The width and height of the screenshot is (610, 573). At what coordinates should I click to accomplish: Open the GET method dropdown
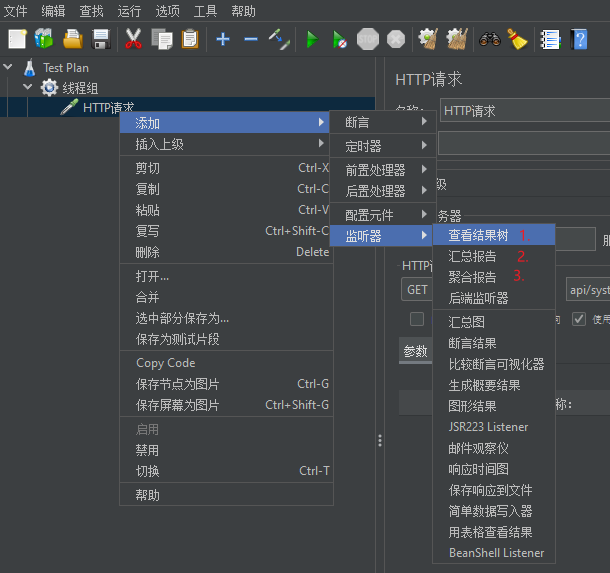[417, 290]
